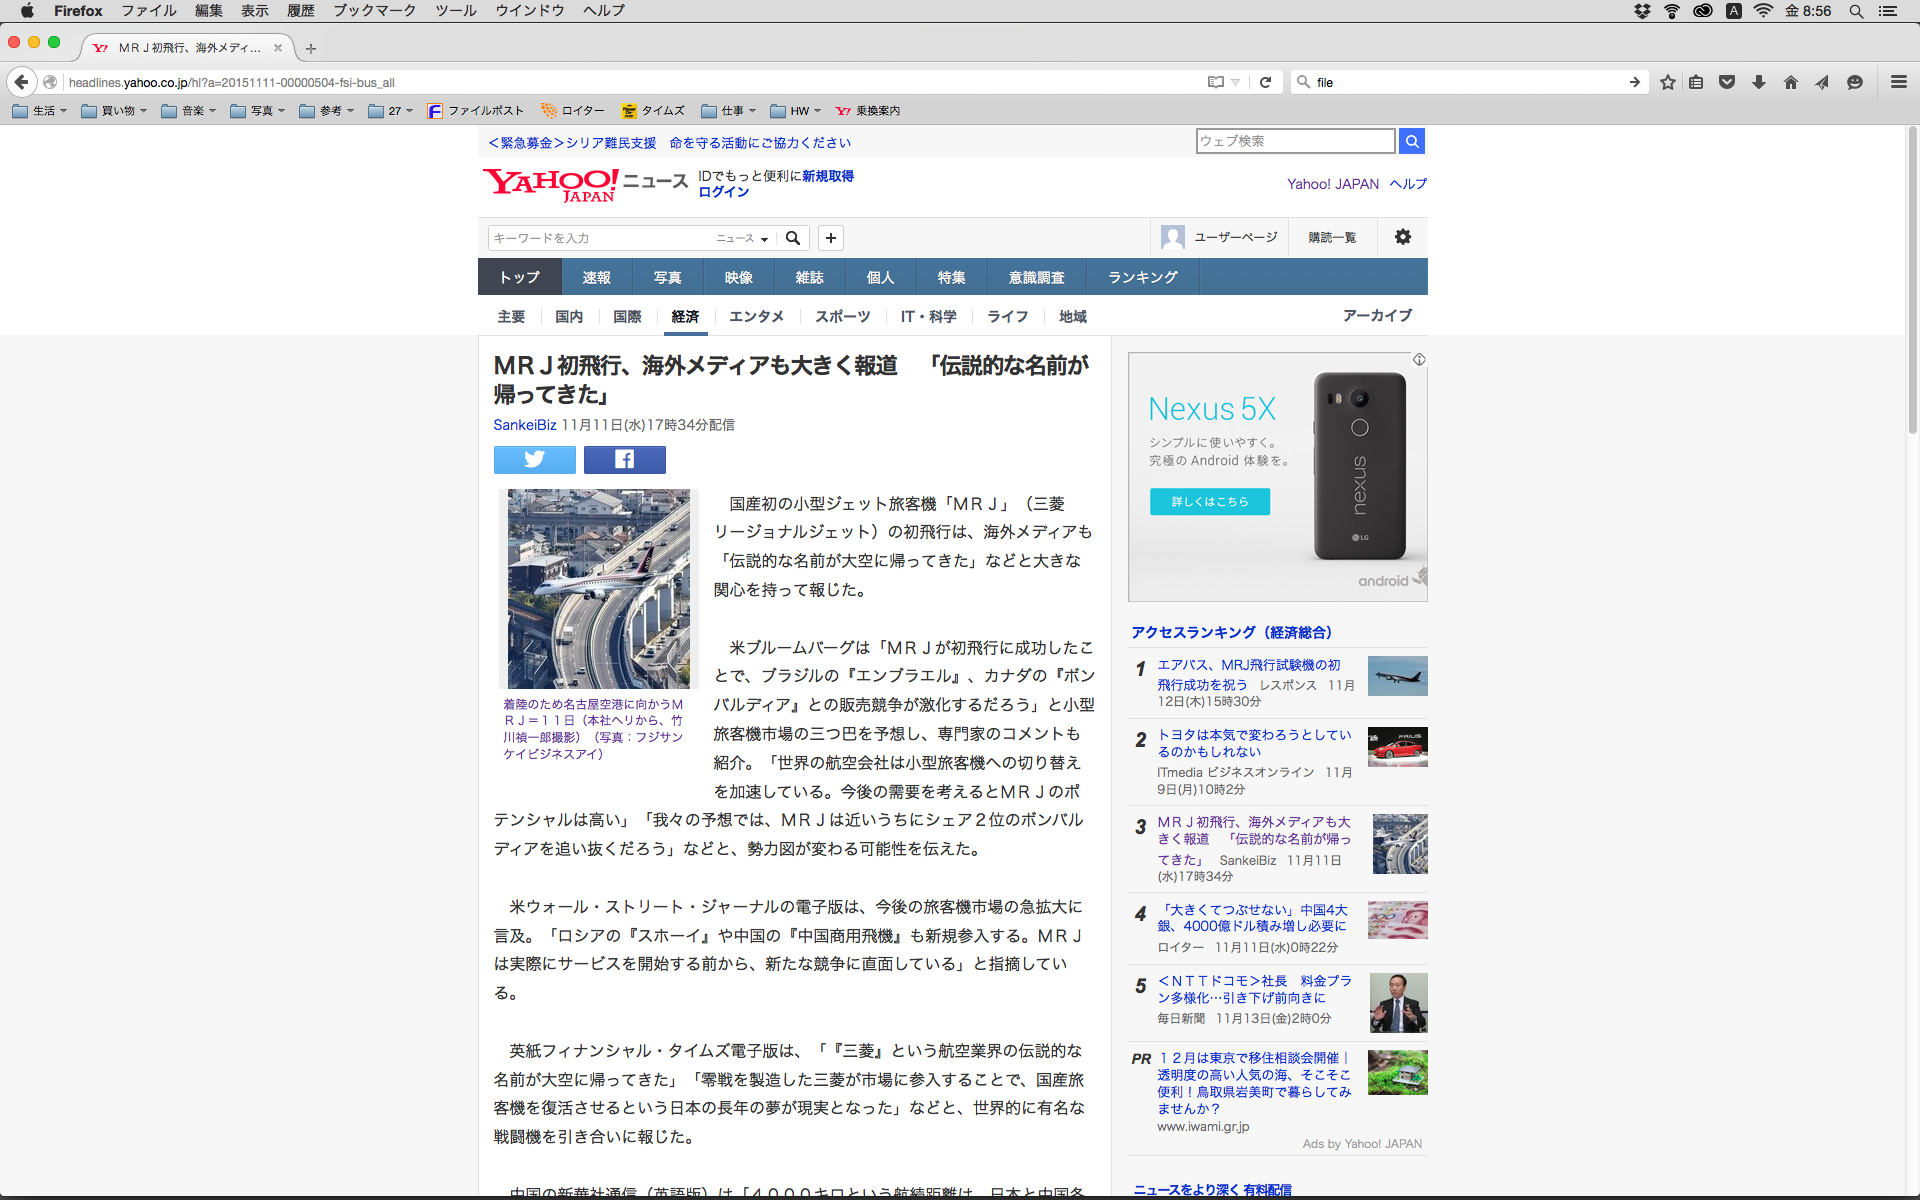Click the plus button beside keyword search

click(x=830, y=238)
